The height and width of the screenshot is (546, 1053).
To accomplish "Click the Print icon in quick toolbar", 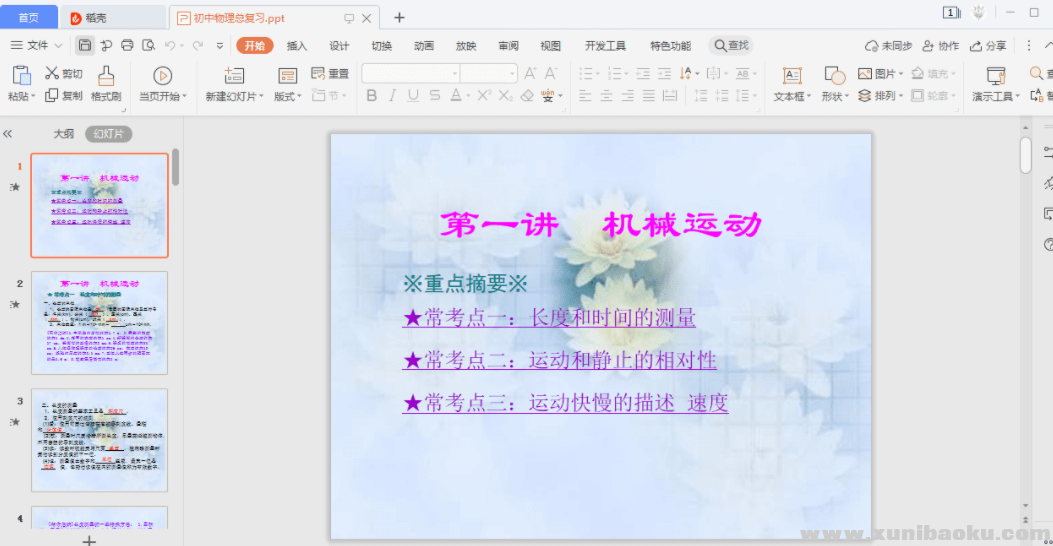I will point(127,45).
